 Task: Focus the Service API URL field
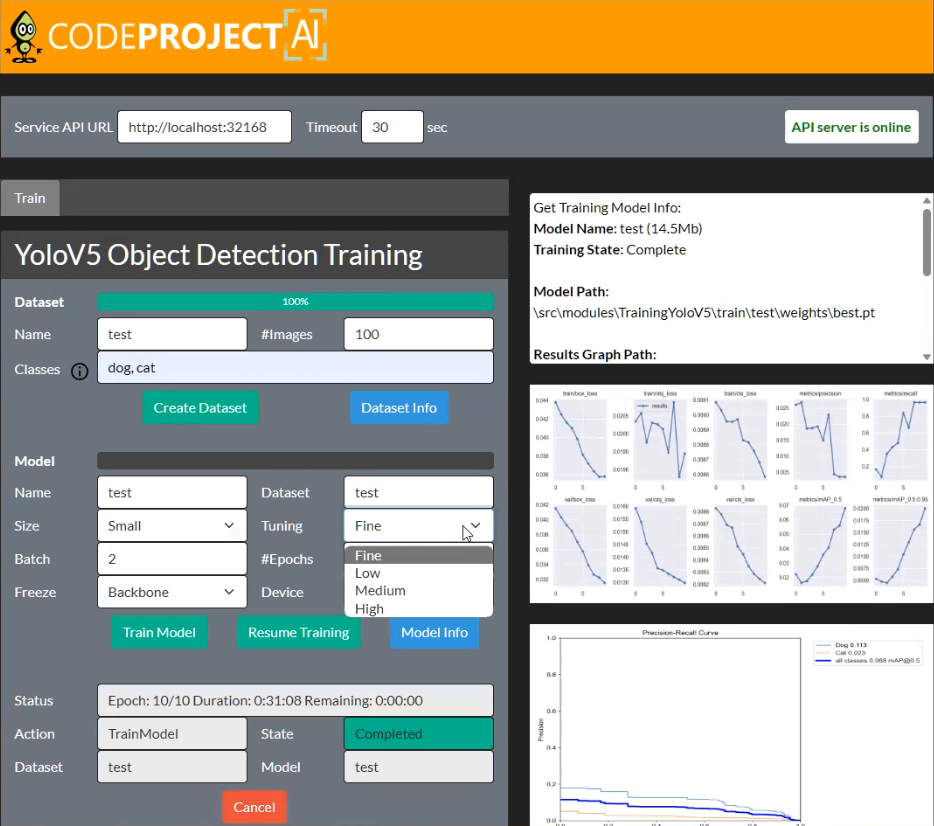(204, 127)
